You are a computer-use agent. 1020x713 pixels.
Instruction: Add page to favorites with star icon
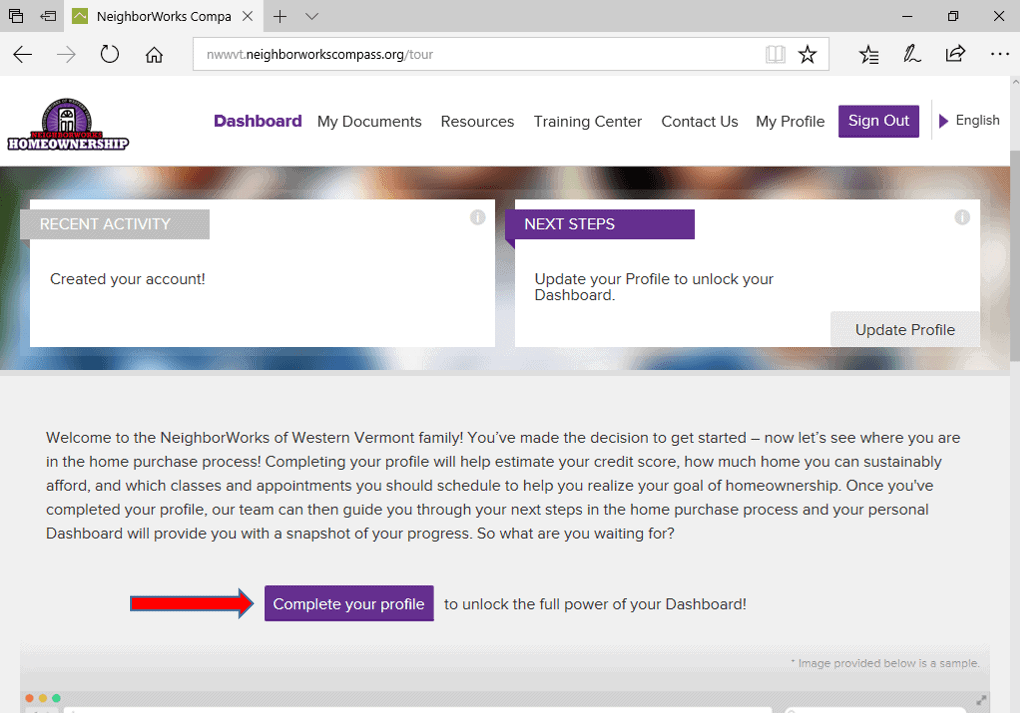807,54
